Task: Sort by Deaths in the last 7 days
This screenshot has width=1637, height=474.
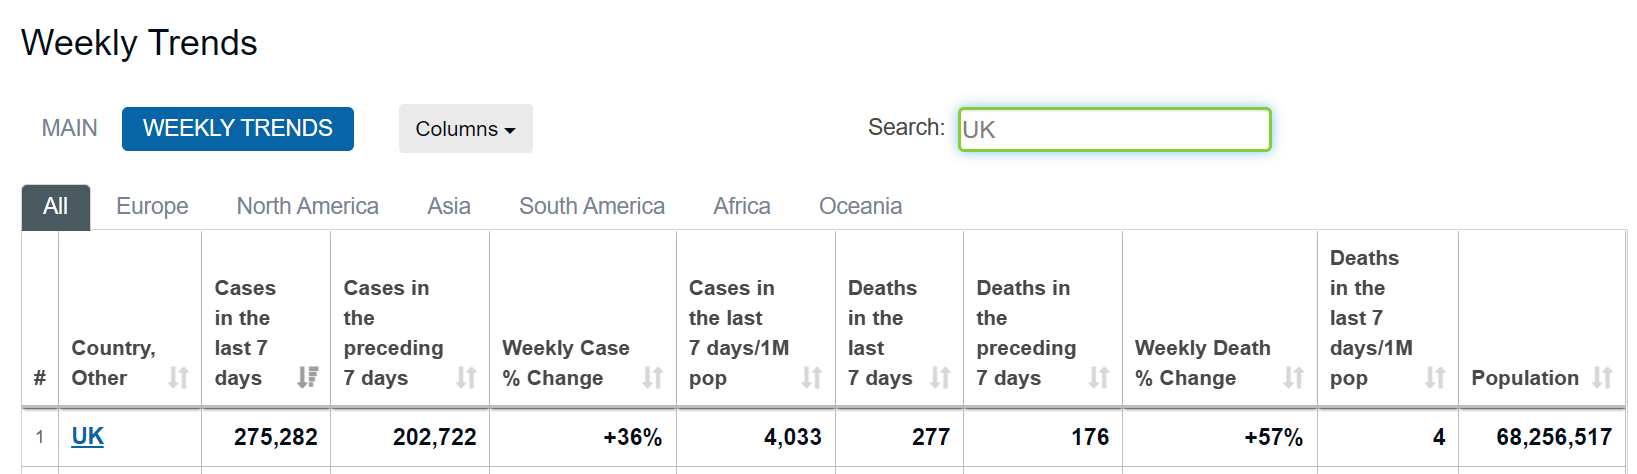Action: pos(940,377)
